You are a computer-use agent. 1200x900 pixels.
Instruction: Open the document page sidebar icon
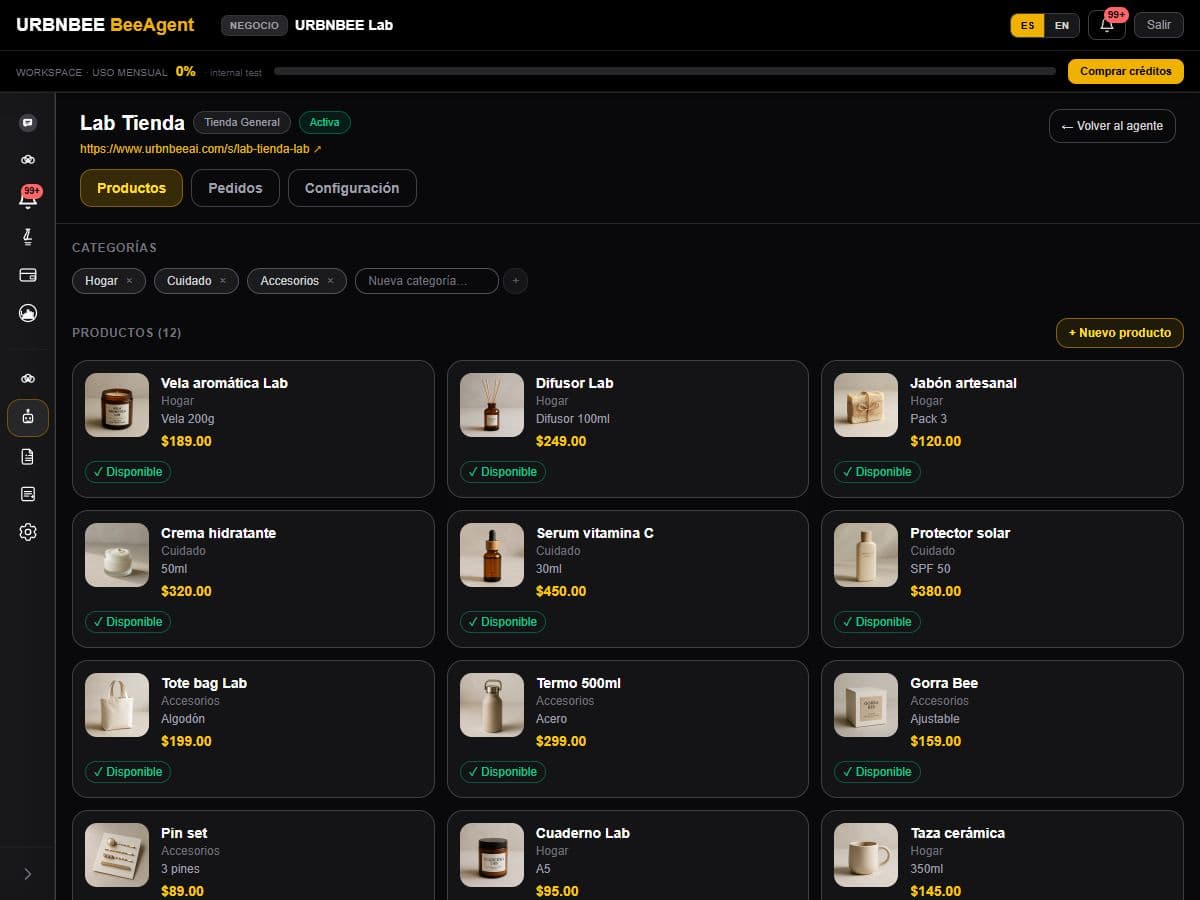pyautogui.click(x=28, y=456)
